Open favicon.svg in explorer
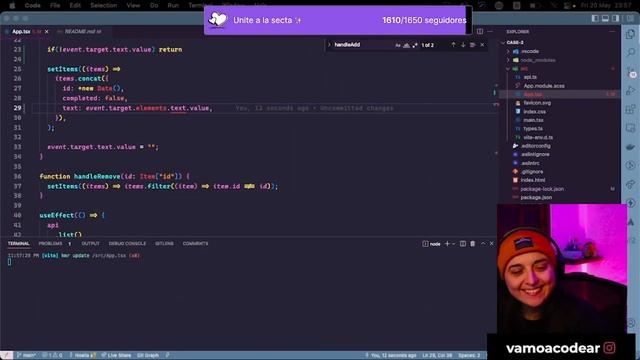640x360 pixels. point(537,103)
